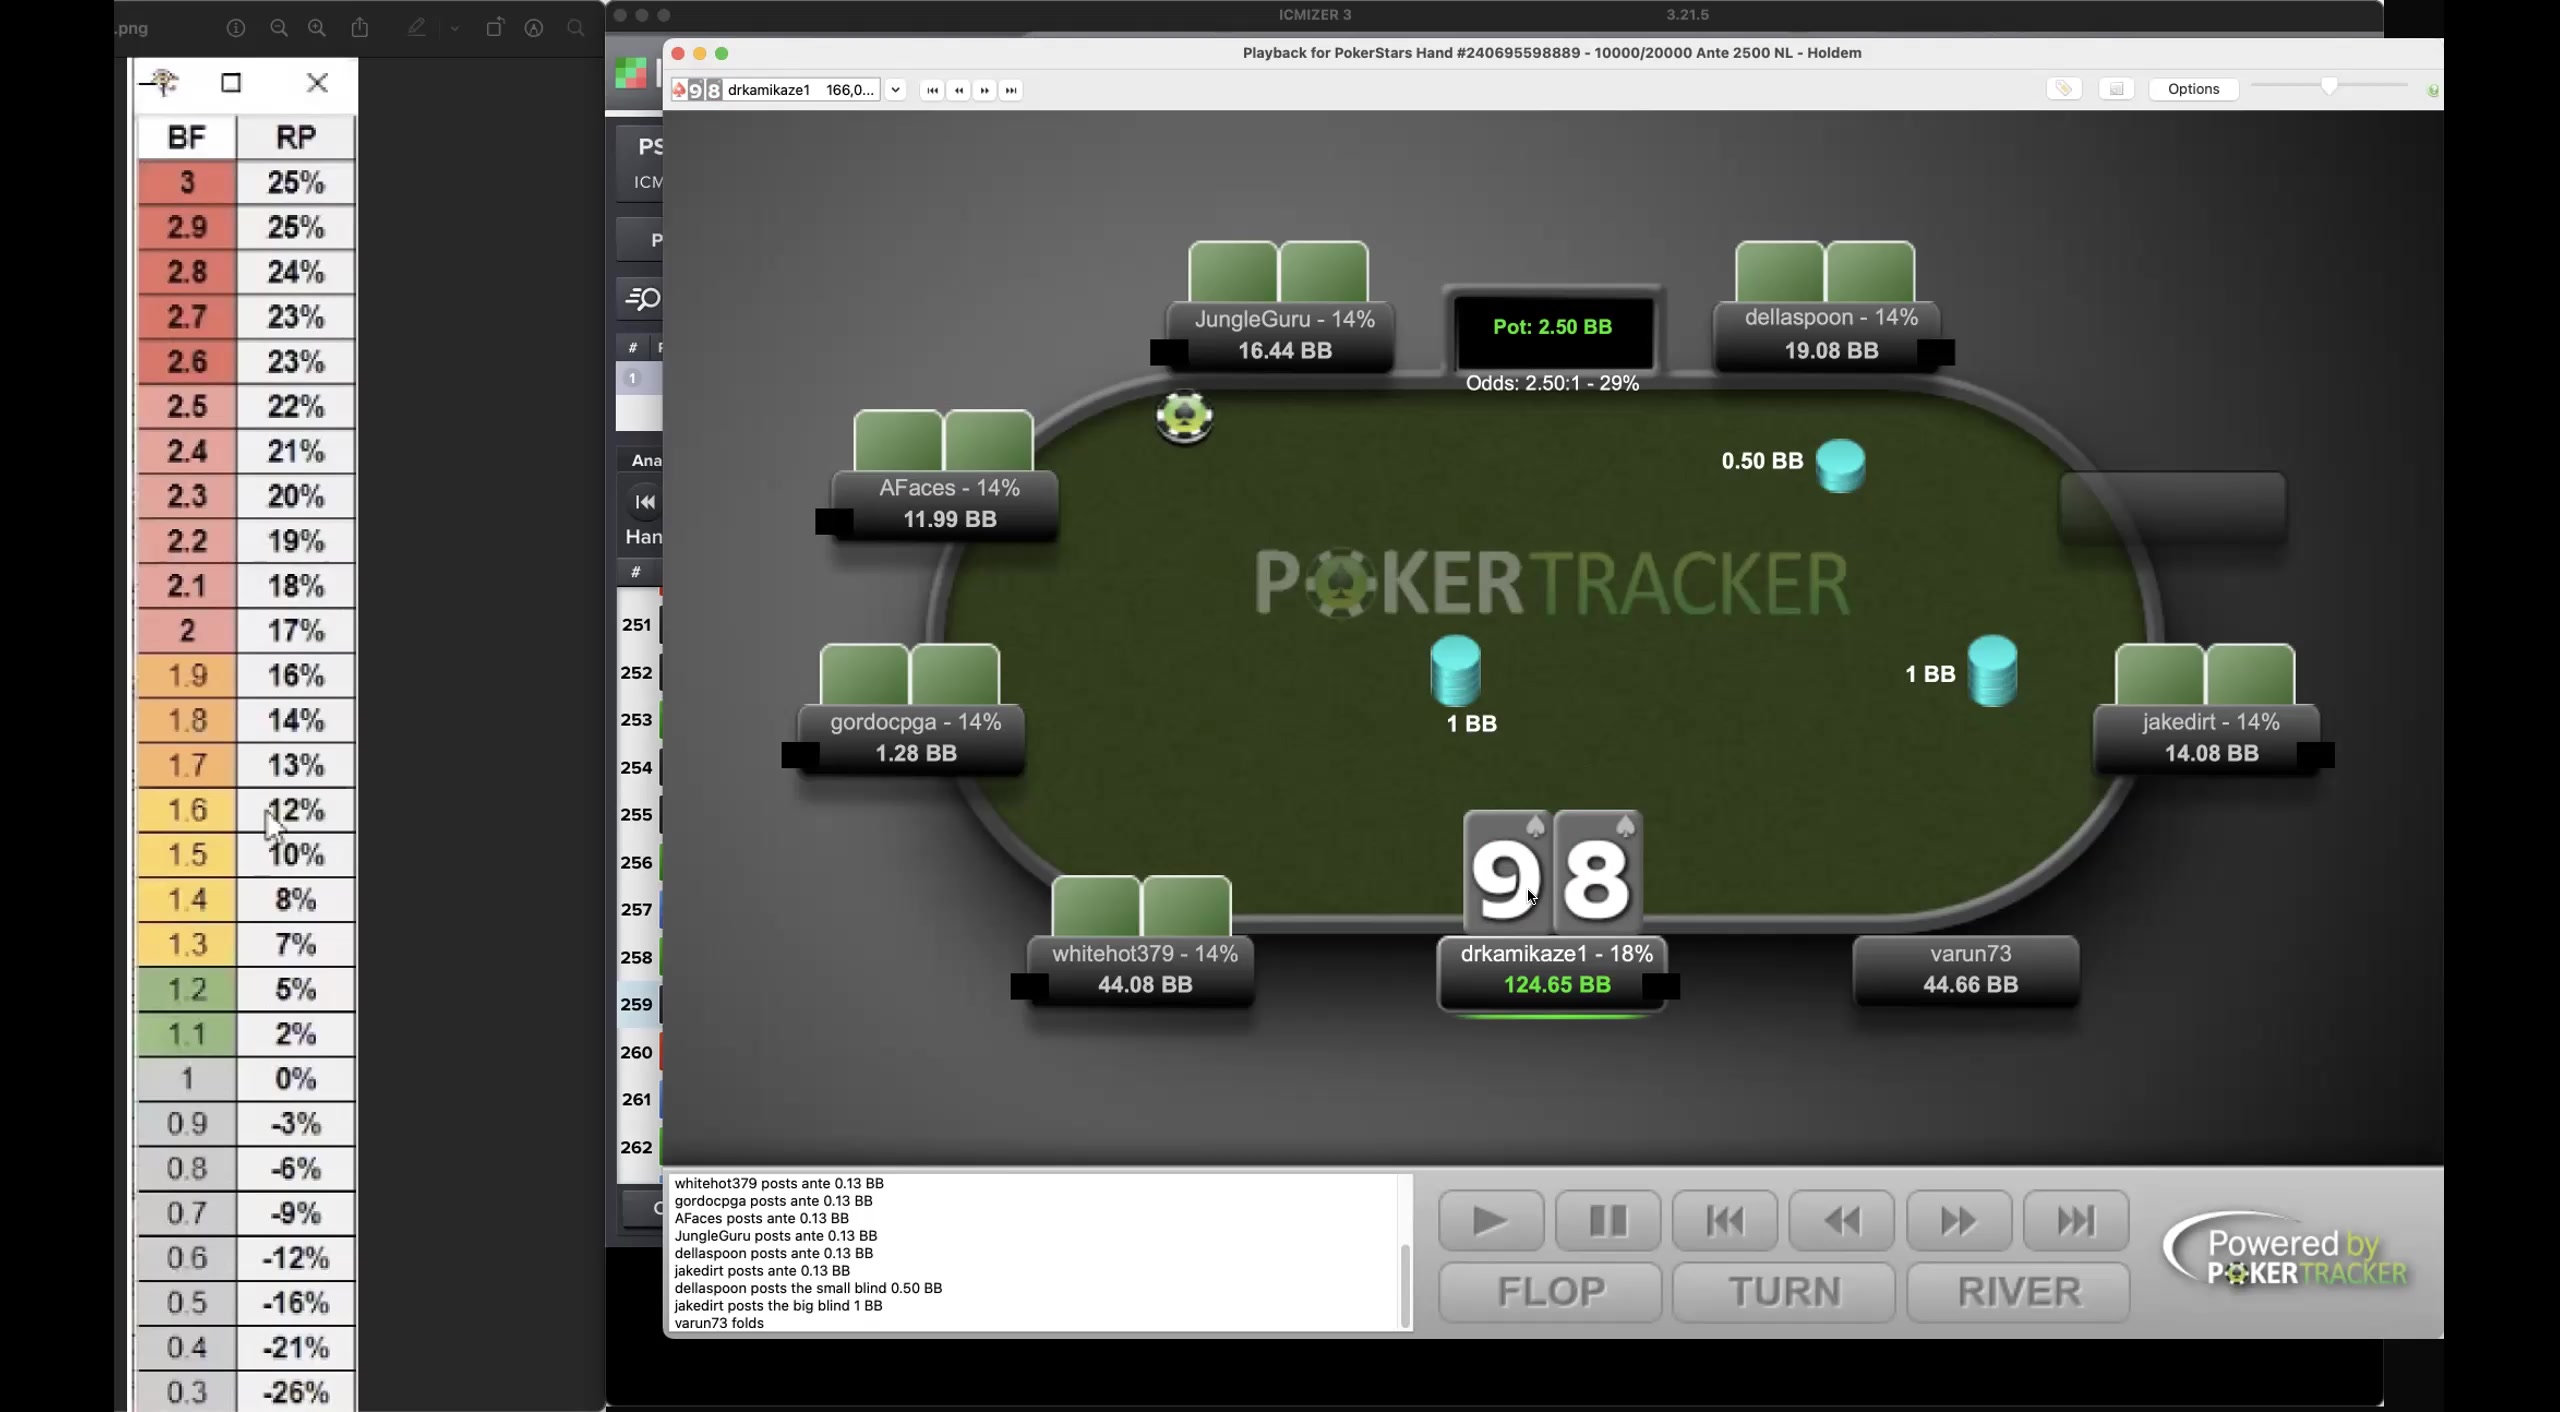This screenshot has height=1412, width=2560.
Task: Open the share icon in Preview toolbar
Action: click(x=360, y=28)
